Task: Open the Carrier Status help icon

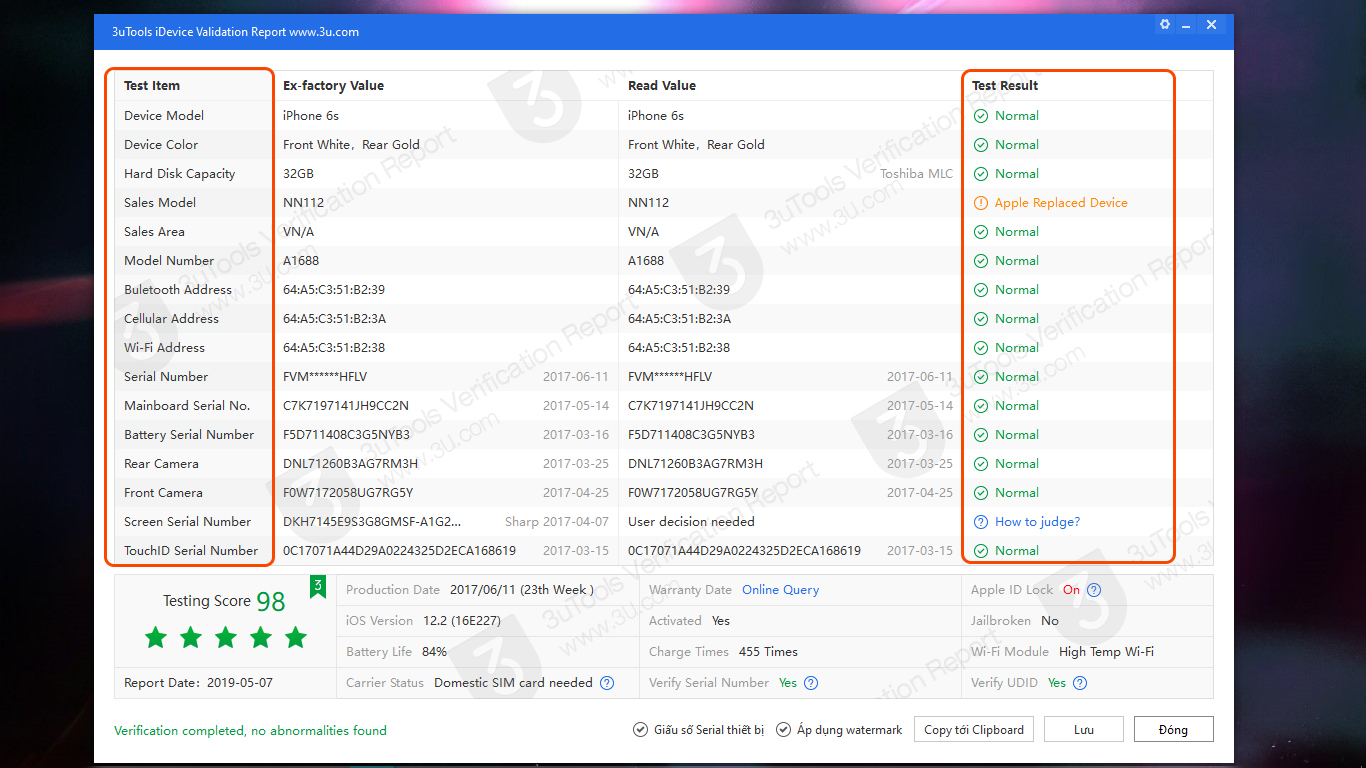Action: tap(607, 683)
